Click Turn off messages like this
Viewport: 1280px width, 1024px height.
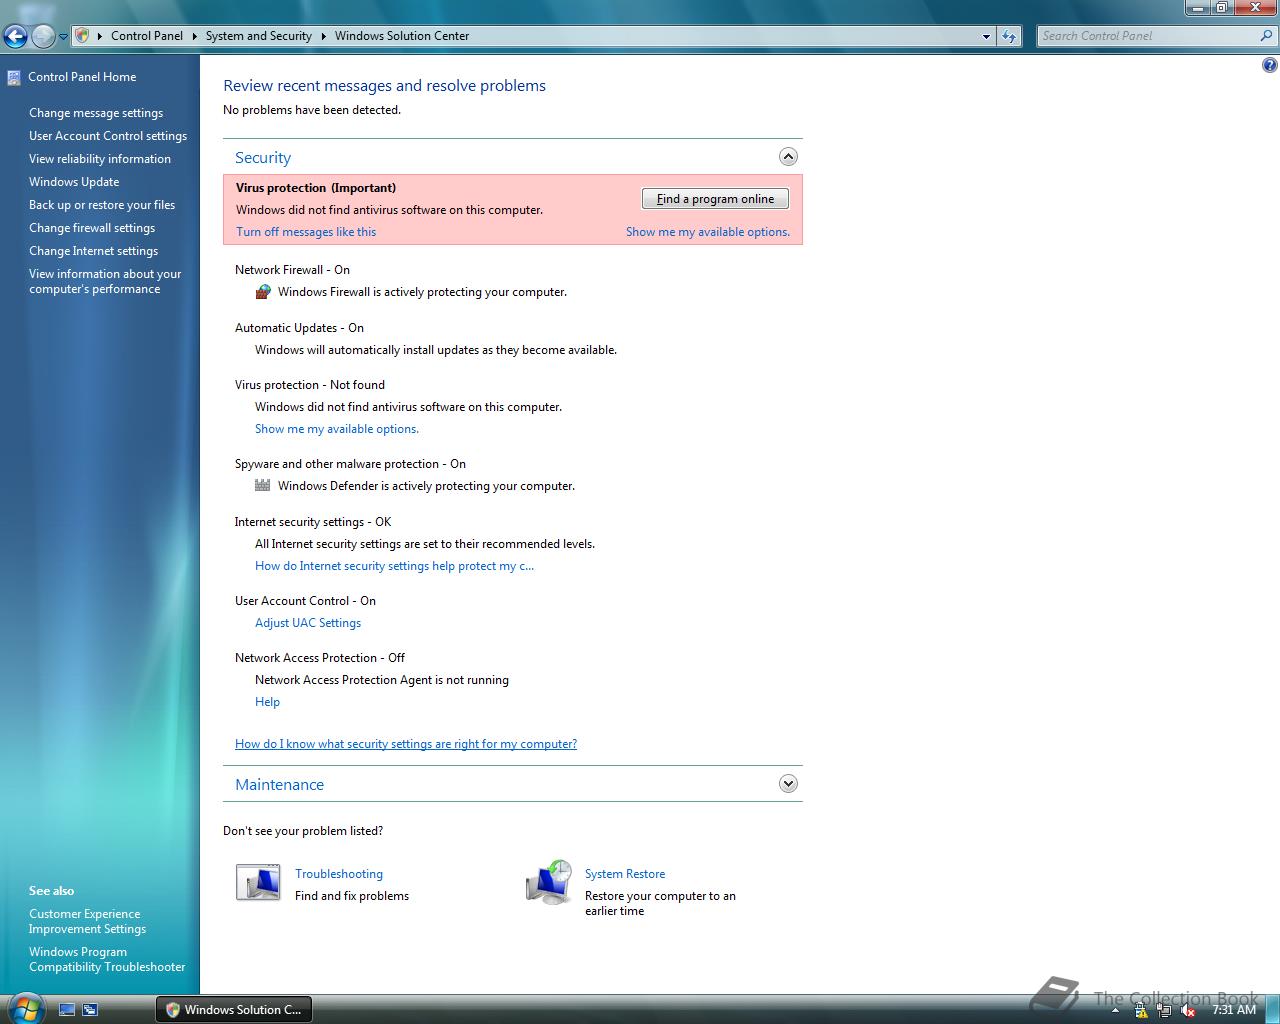click(306, 232)
